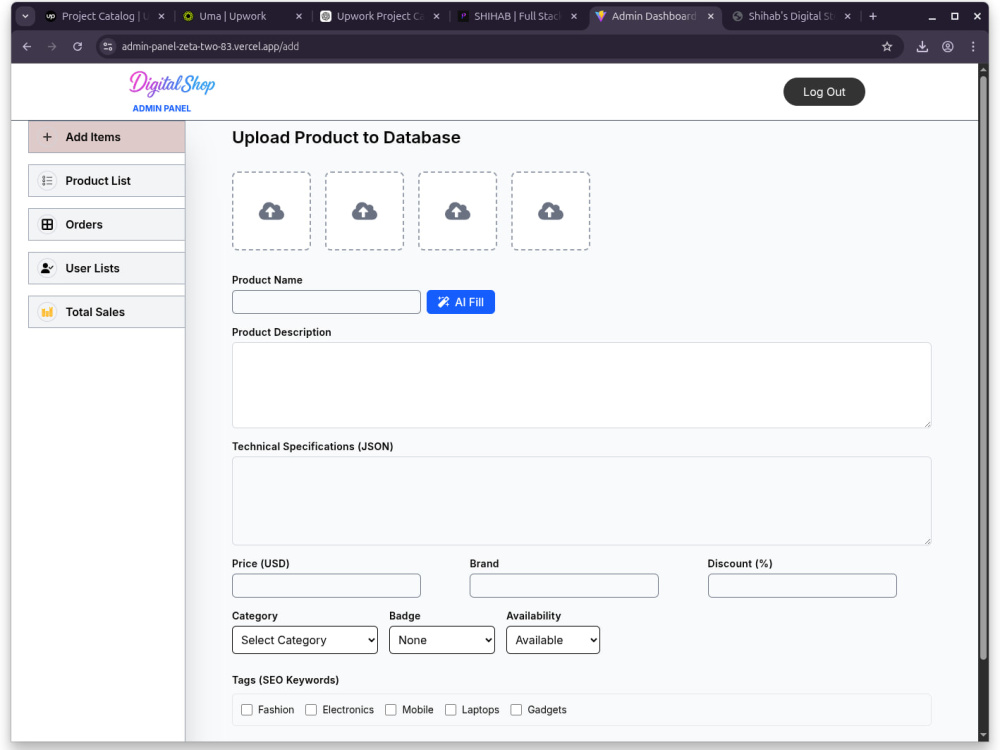Click the first image upload cloud icon
Screen dimensions: 1000x750
pyautogui.click(x=271, y=211)
